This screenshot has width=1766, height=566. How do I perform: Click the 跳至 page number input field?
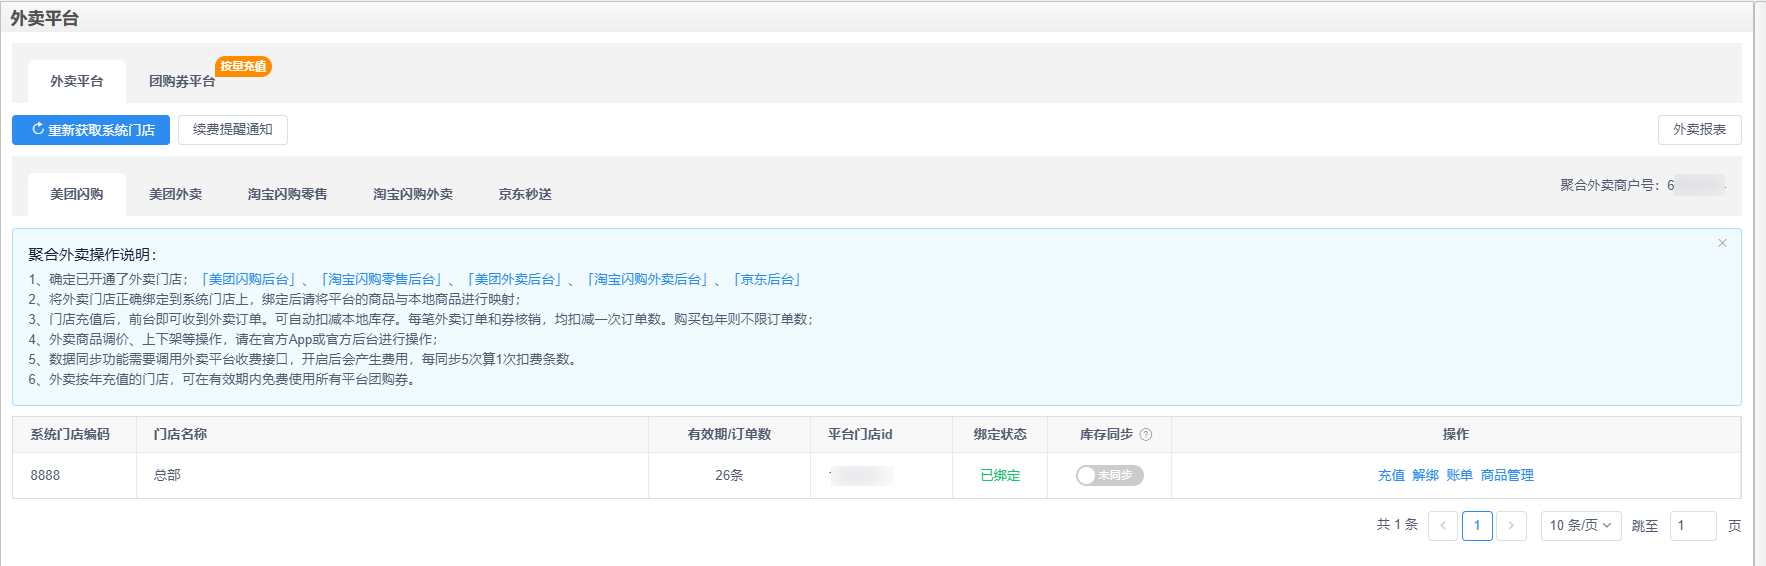[x=1692, y=526]
